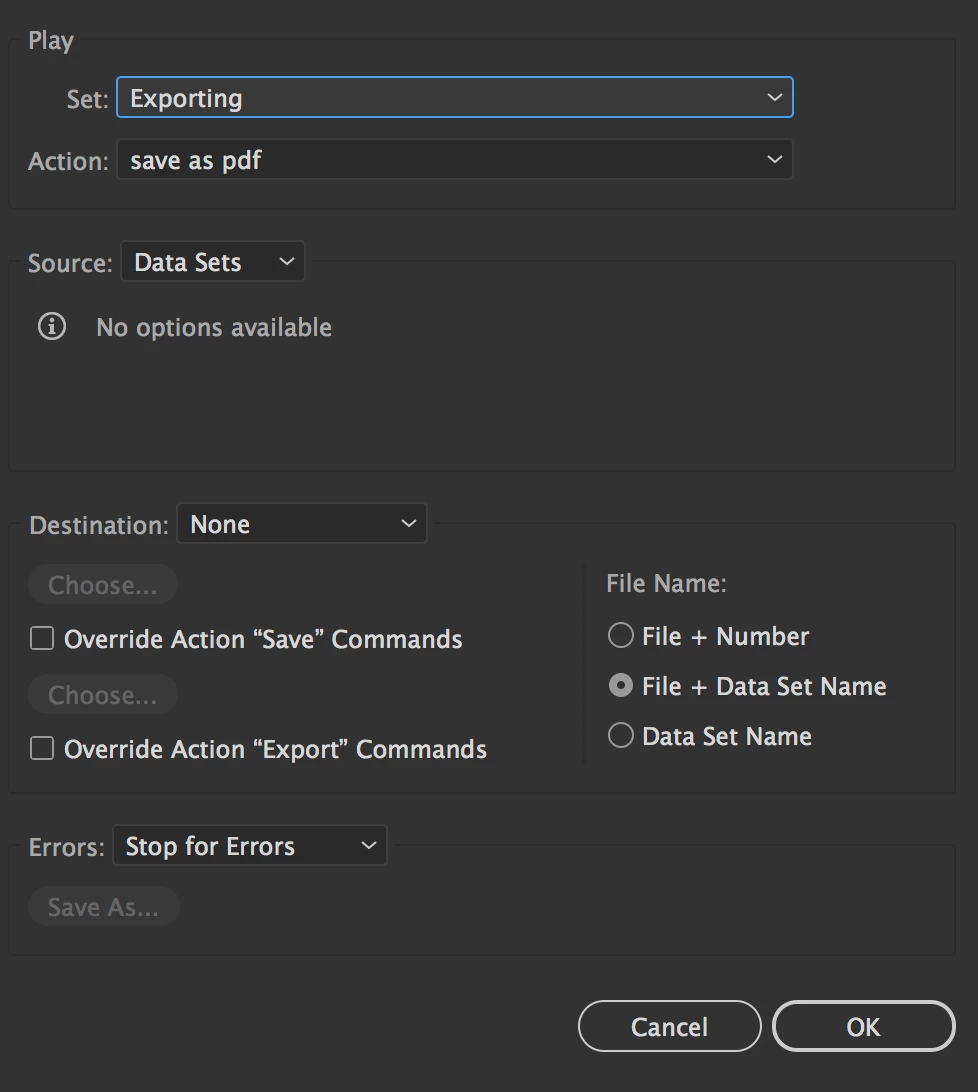Select the File + Number radio option

click(621, 636)
